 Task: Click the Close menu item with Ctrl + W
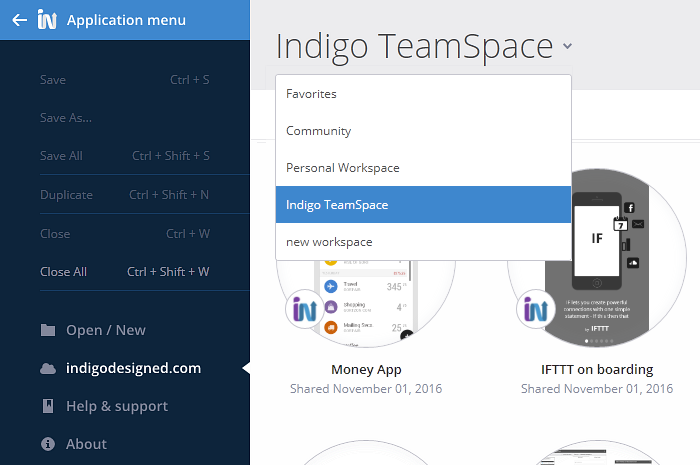point(125,234)
